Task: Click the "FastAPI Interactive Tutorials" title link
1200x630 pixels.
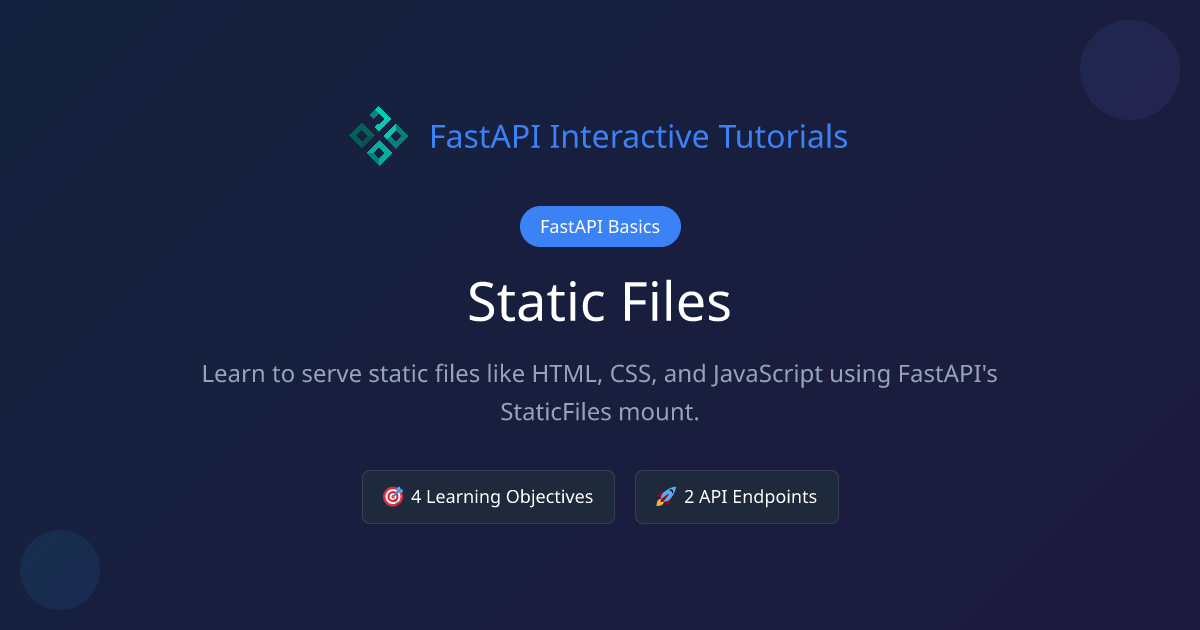Action: 638,136
